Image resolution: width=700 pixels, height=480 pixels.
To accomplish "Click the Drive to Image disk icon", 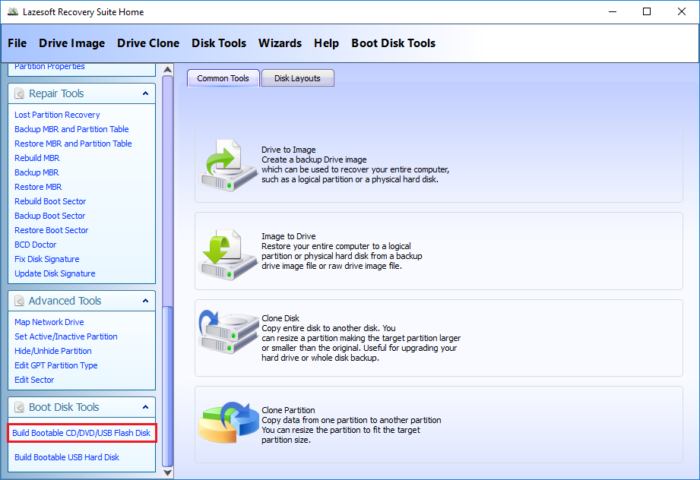I will click(x=228, y=166).
